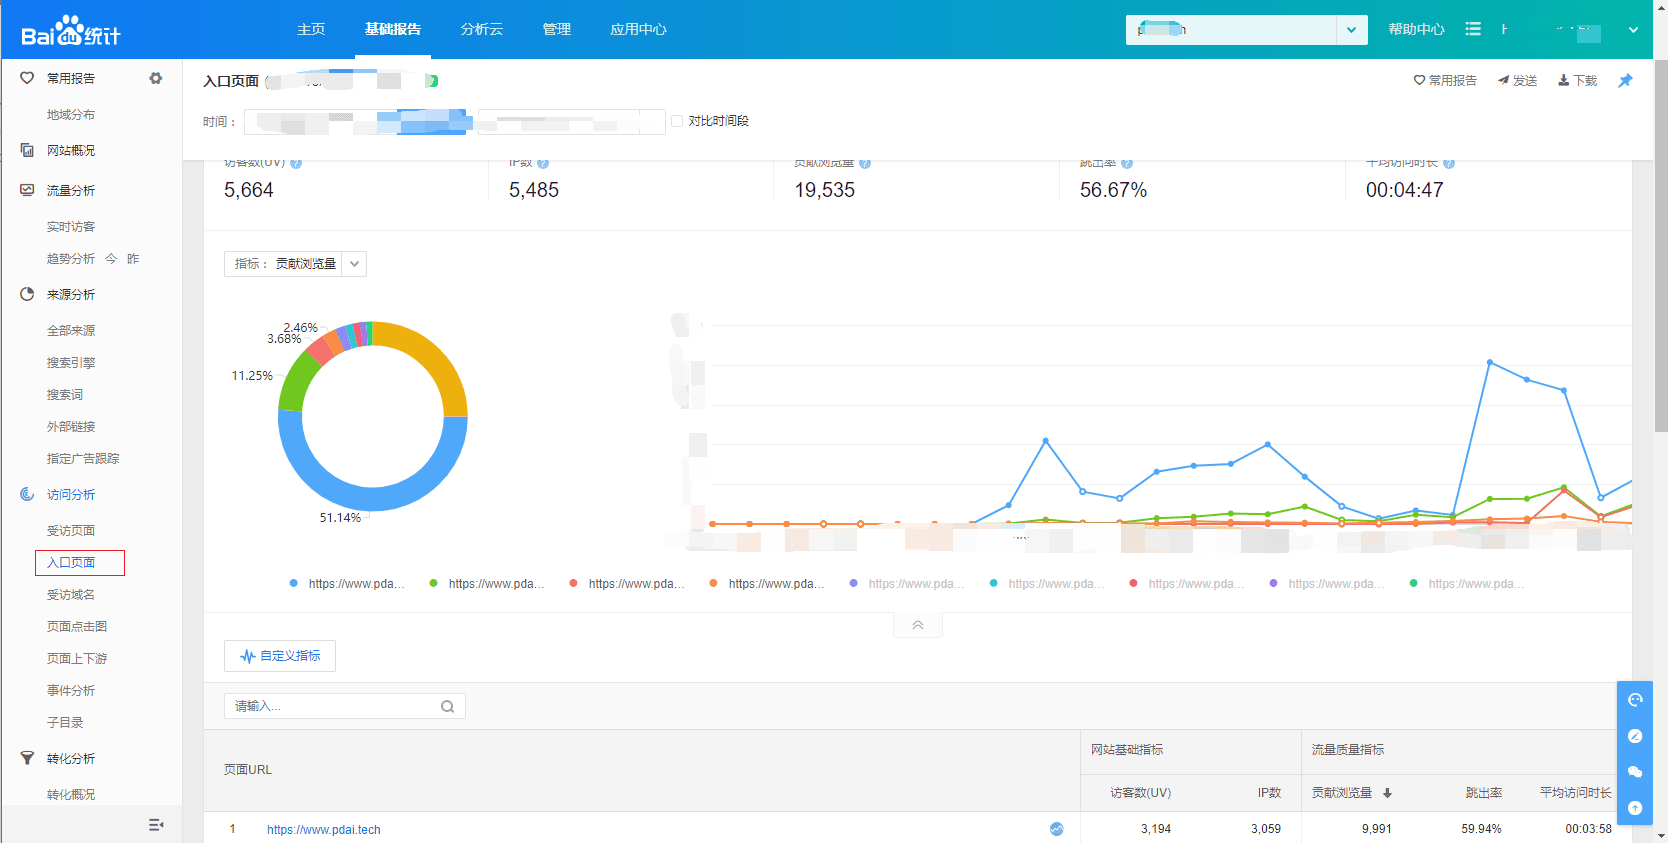Click the list icon beside 帮助中心
This screenshot has width=1668, height=843.
[1473, 29]
